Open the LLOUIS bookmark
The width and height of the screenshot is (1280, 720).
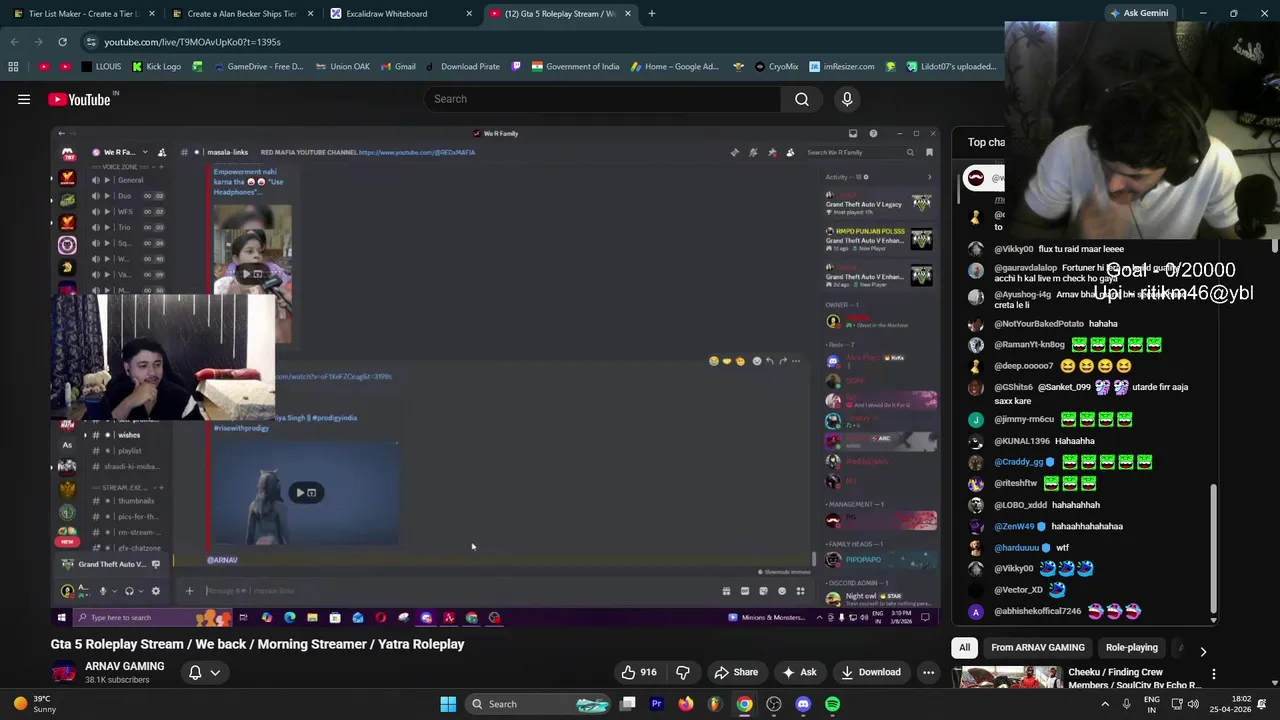pos(100,67)
